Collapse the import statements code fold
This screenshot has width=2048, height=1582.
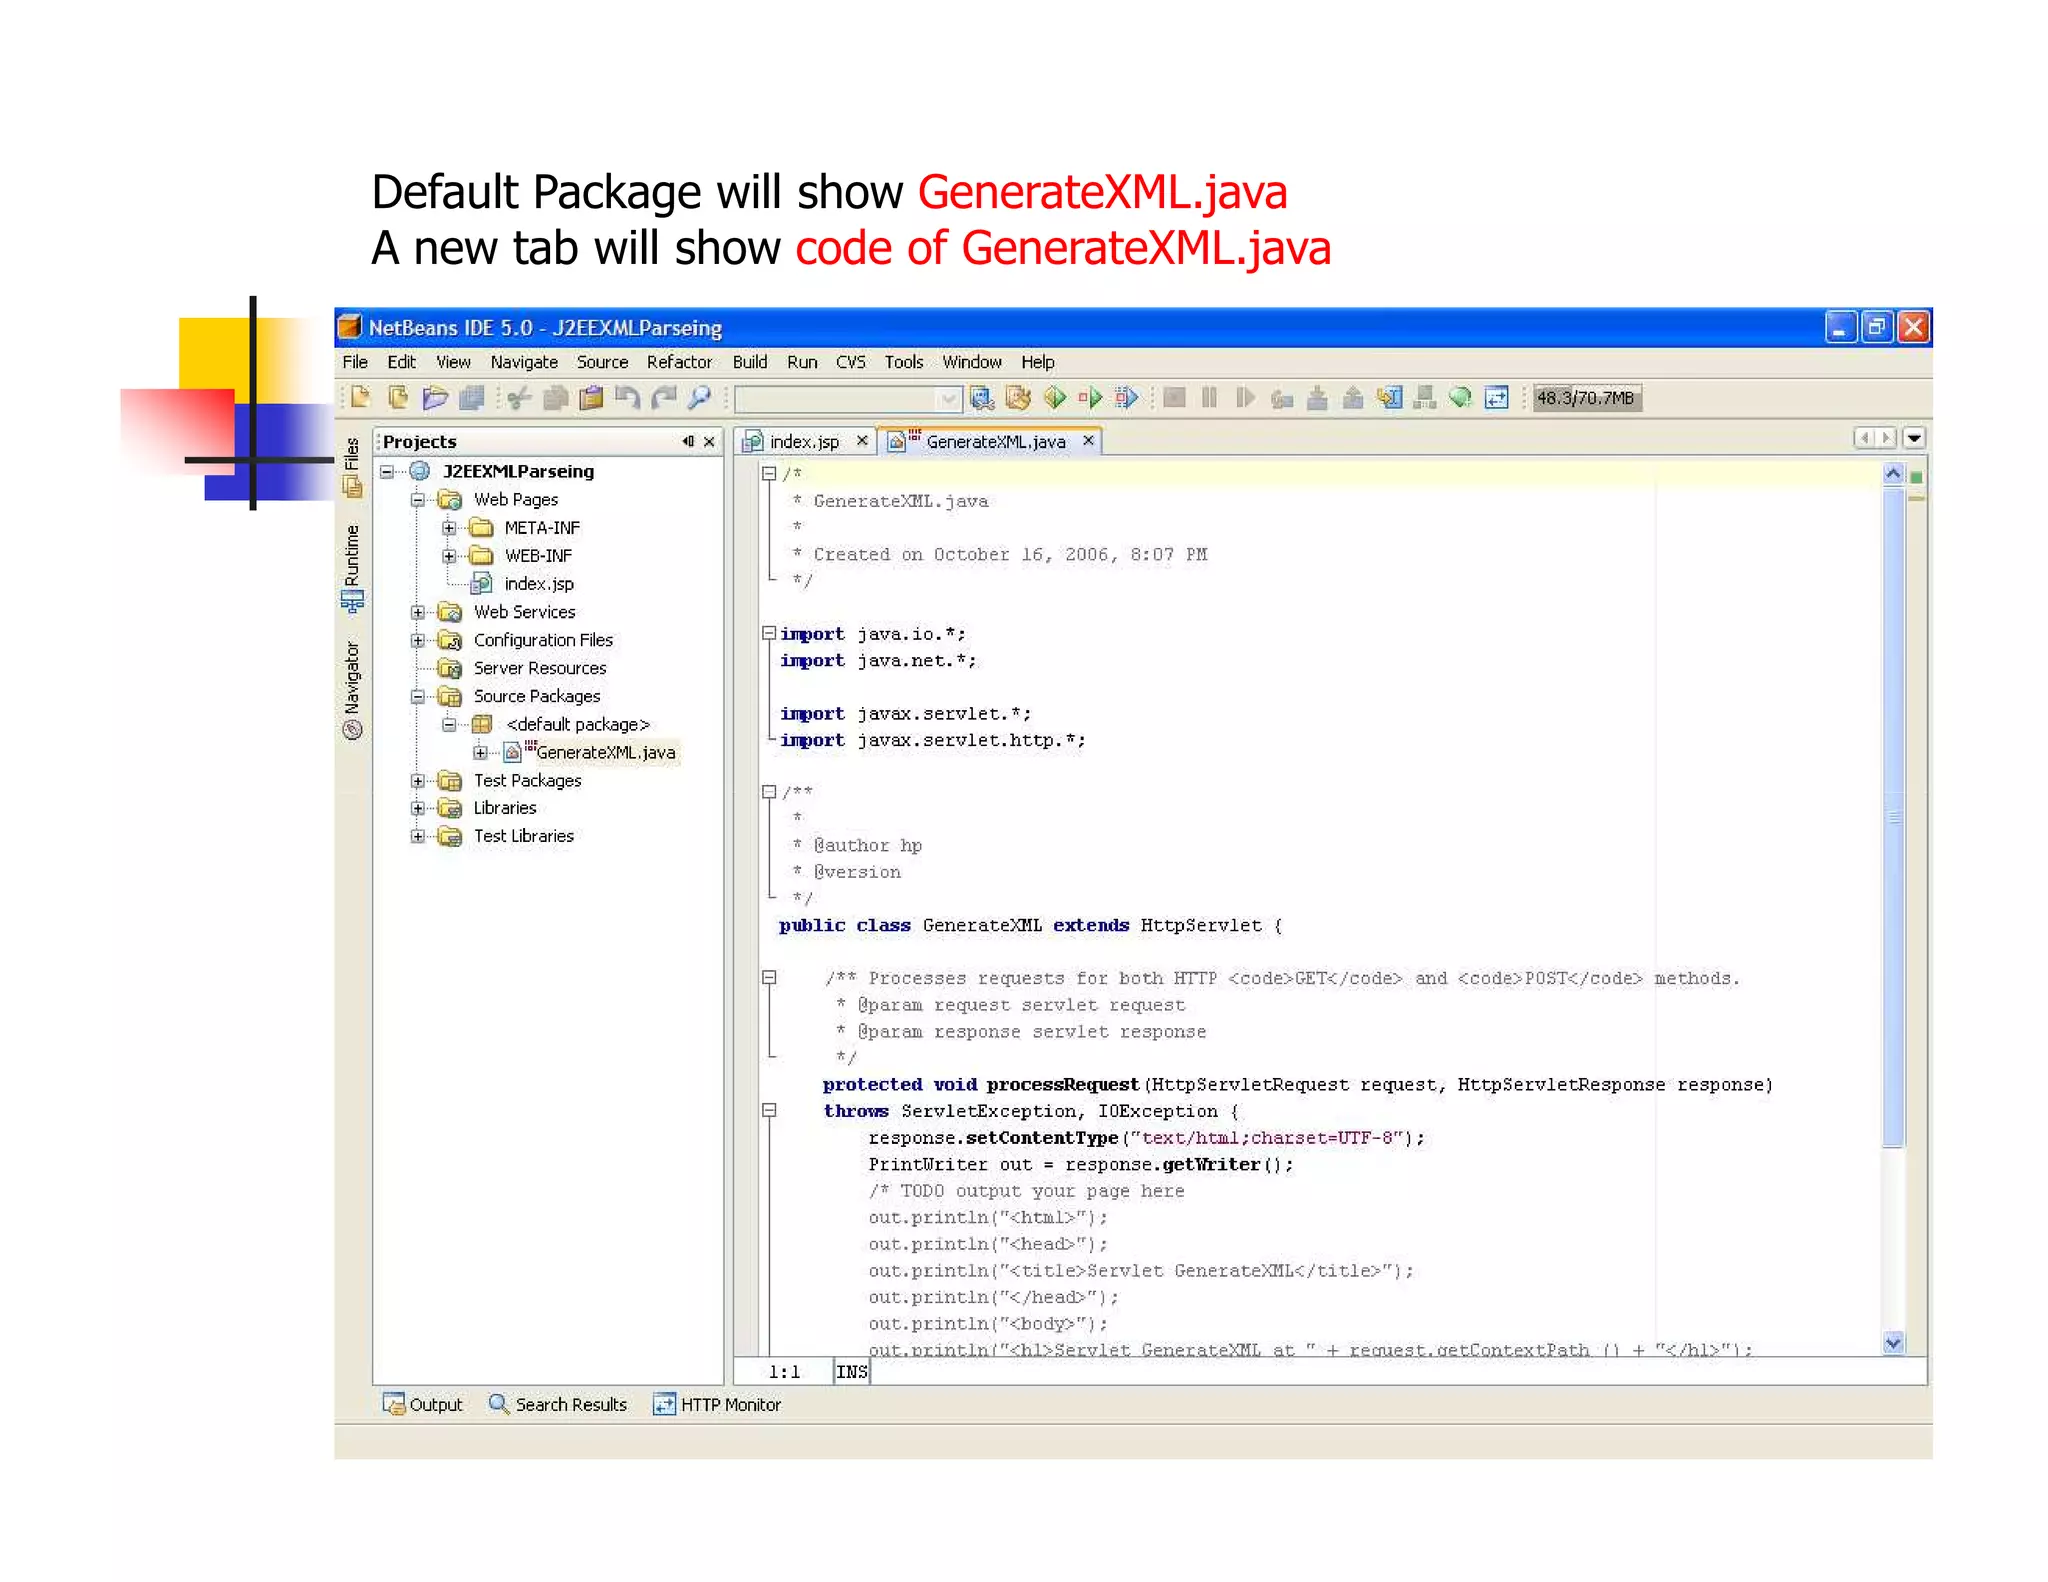(x=769, y=633)
